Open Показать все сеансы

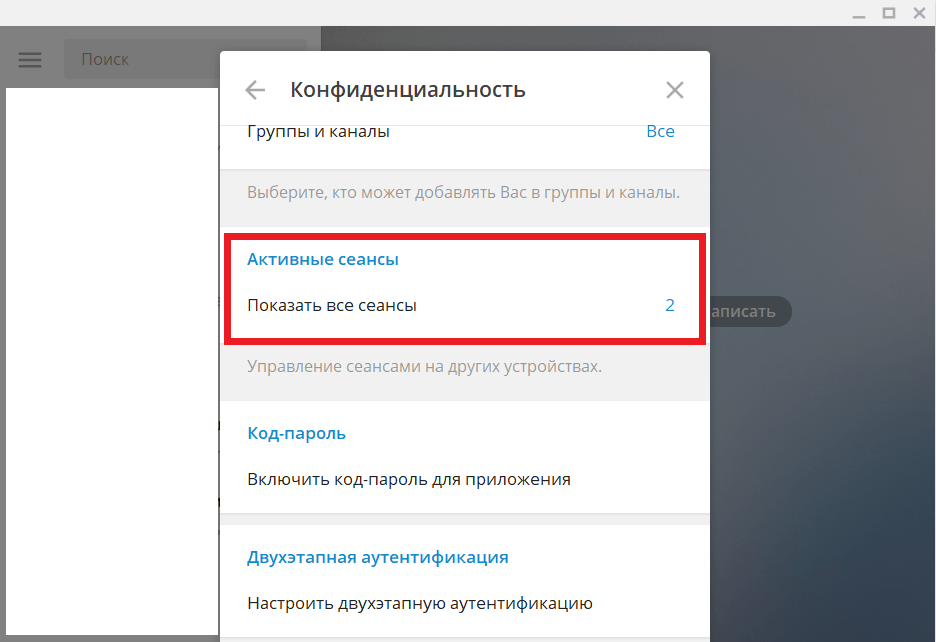pyautogui.click(x=332, y=306)
